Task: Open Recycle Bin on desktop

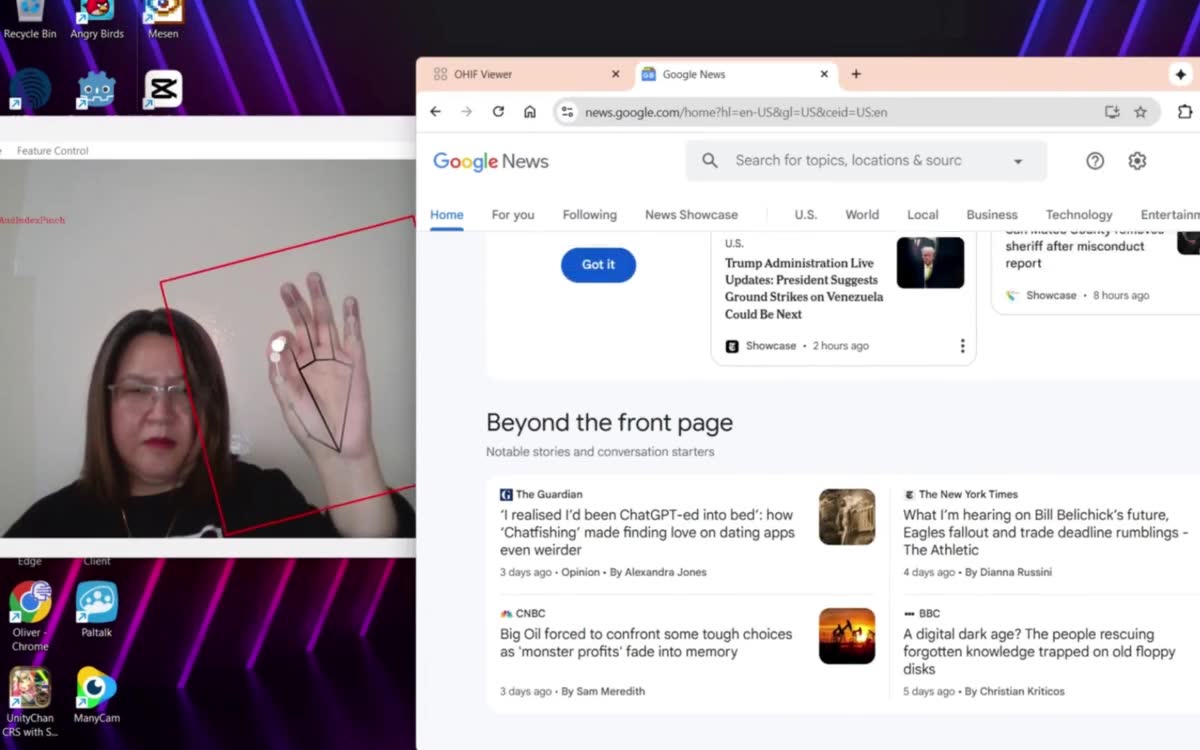Action: pyautogui.click(x=30, y=18)
